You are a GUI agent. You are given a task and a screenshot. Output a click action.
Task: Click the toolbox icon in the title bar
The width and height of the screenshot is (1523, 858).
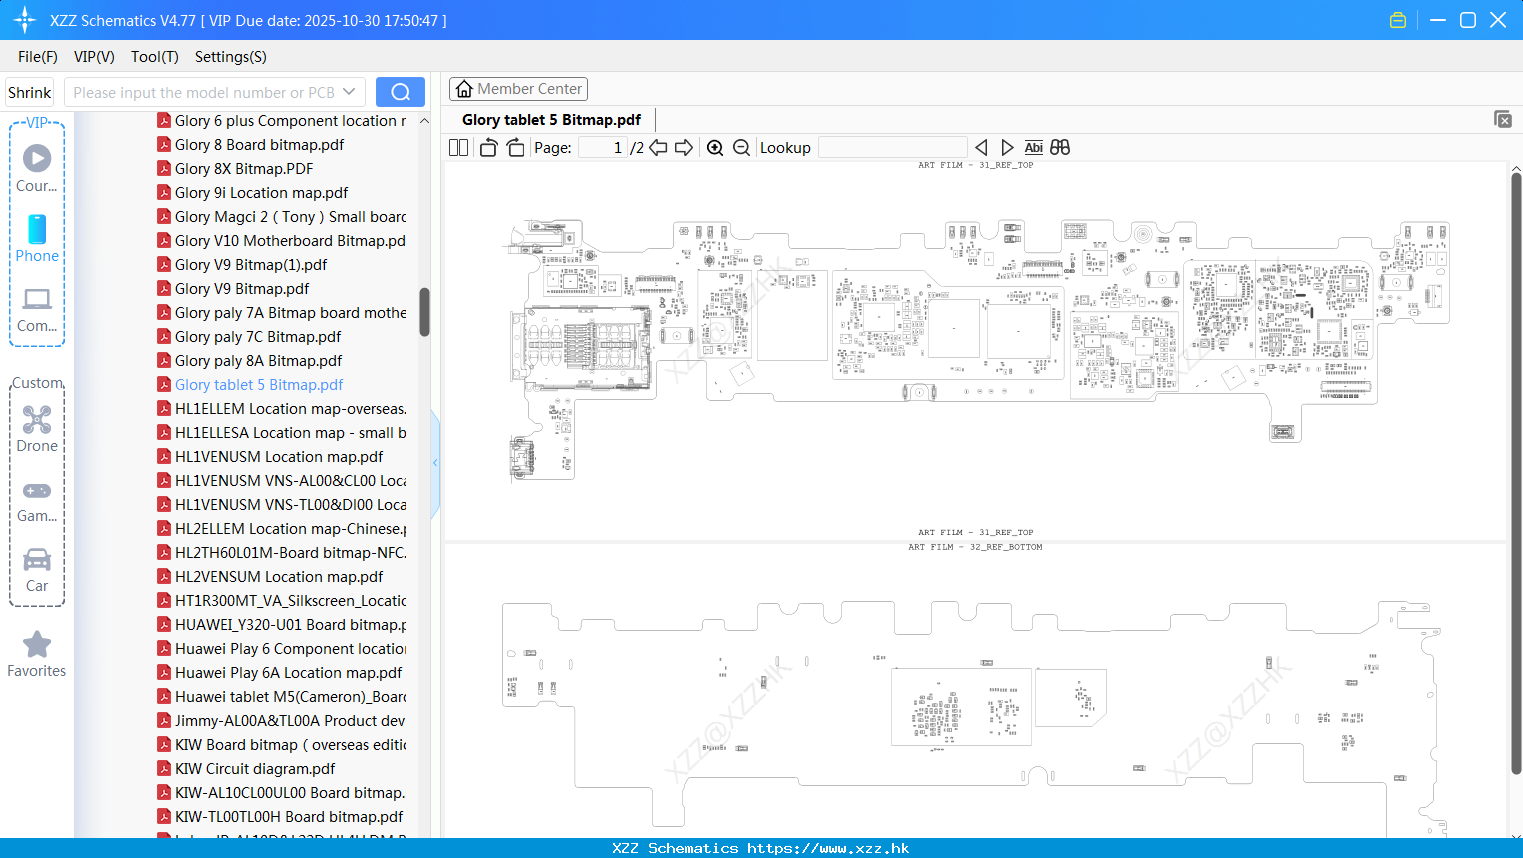(1398, 20)
